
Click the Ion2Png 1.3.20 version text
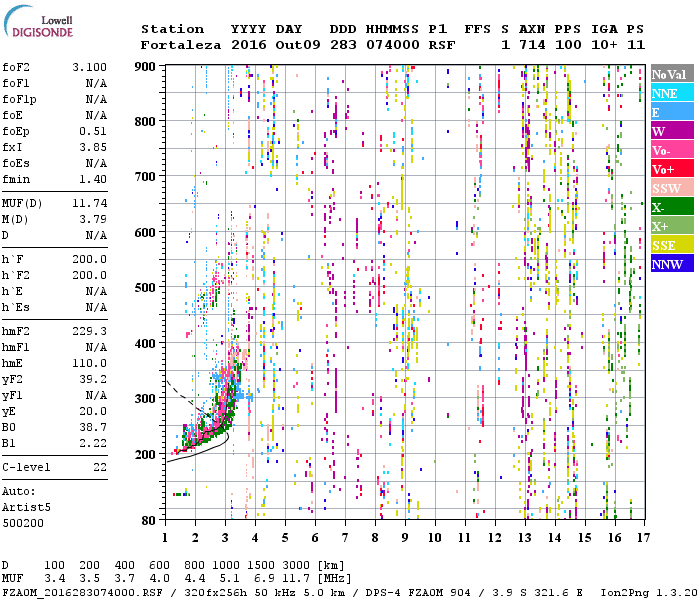click(649, 593)
